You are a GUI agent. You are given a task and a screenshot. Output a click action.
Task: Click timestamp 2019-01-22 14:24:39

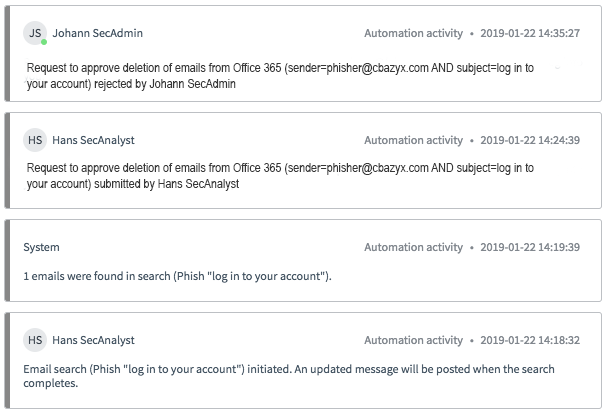click(x=530, y=140)
